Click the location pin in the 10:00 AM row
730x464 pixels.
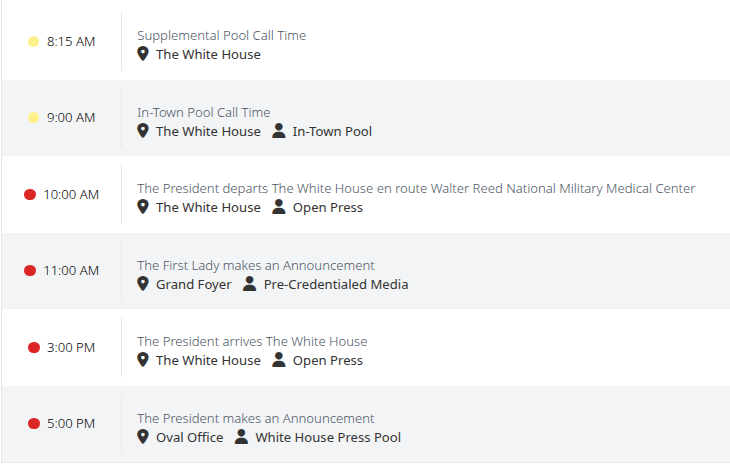click(143, 207)
